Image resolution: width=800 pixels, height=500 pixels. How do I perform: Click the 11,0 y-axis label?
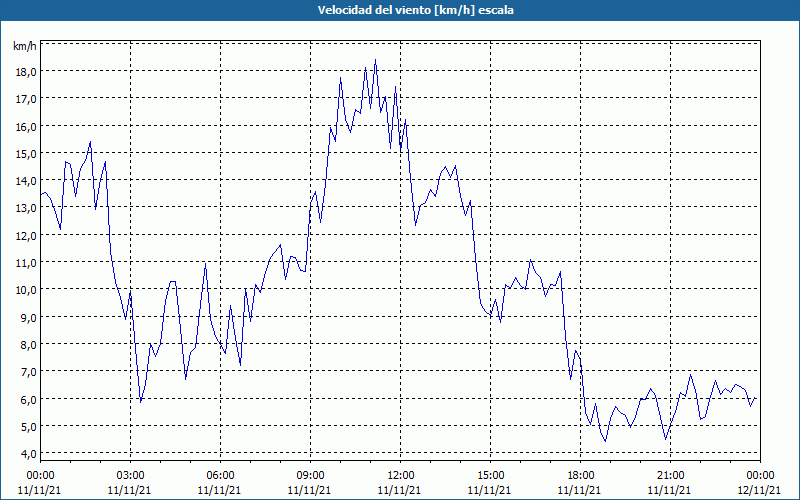[x=27, y=263]
